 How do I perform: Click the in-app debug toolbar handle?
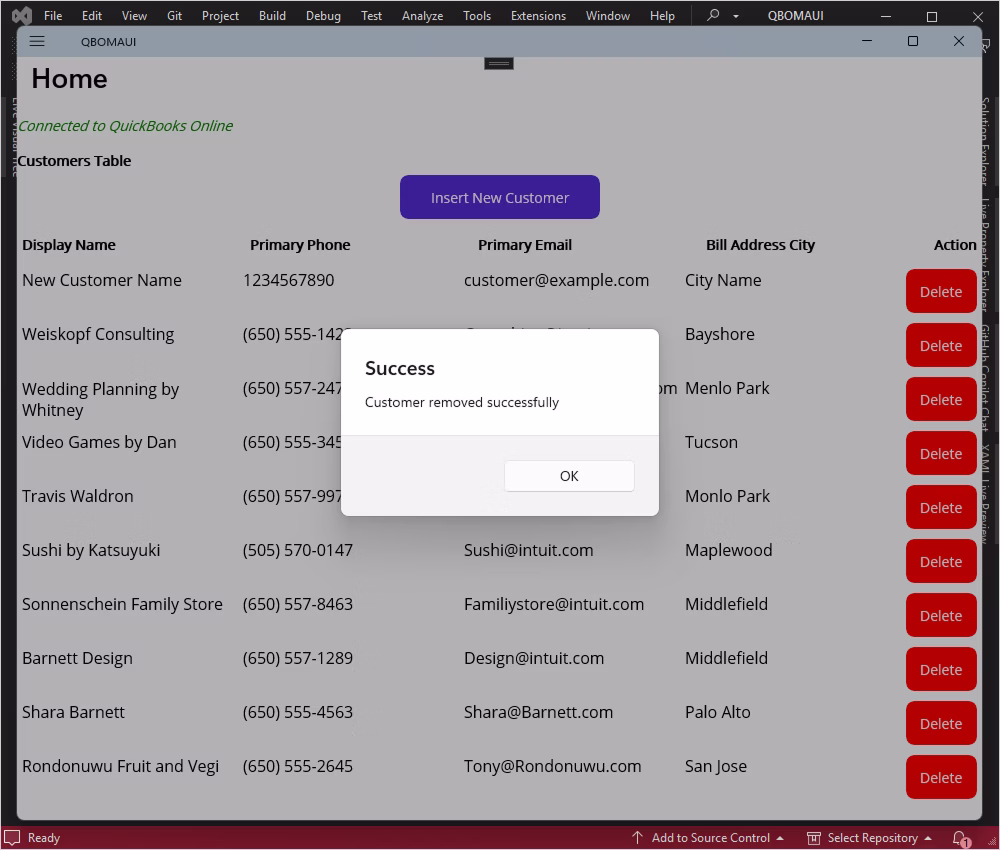click(x=499, y=63)
